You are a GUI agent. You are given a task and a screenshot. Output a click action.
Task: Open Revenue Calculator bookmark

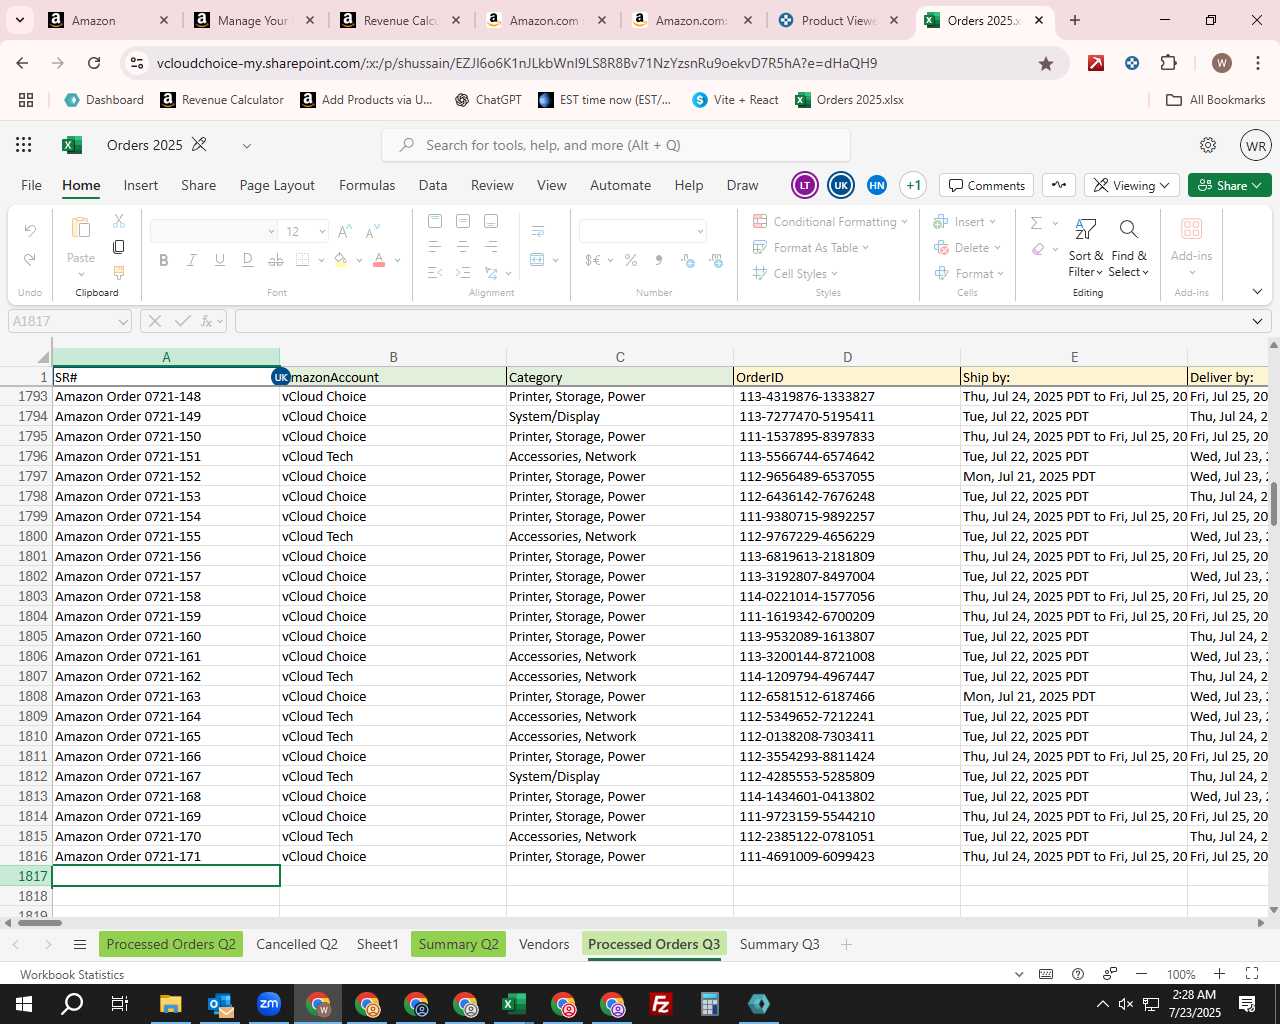(222, 100)
